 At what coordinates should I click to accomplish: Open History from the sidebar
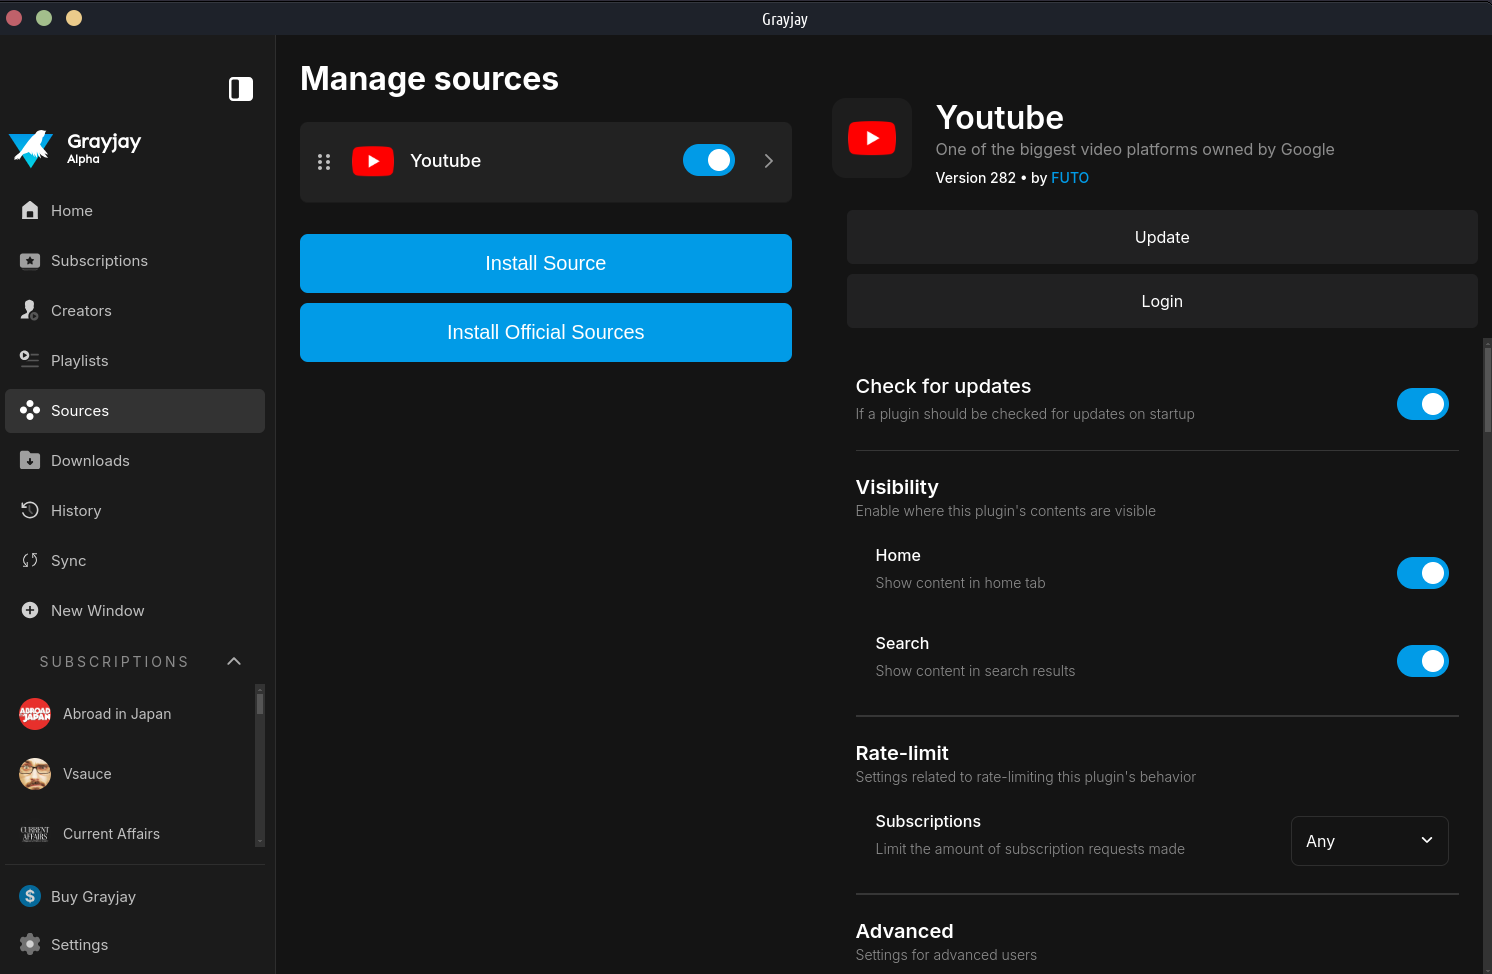pos(76,511)
